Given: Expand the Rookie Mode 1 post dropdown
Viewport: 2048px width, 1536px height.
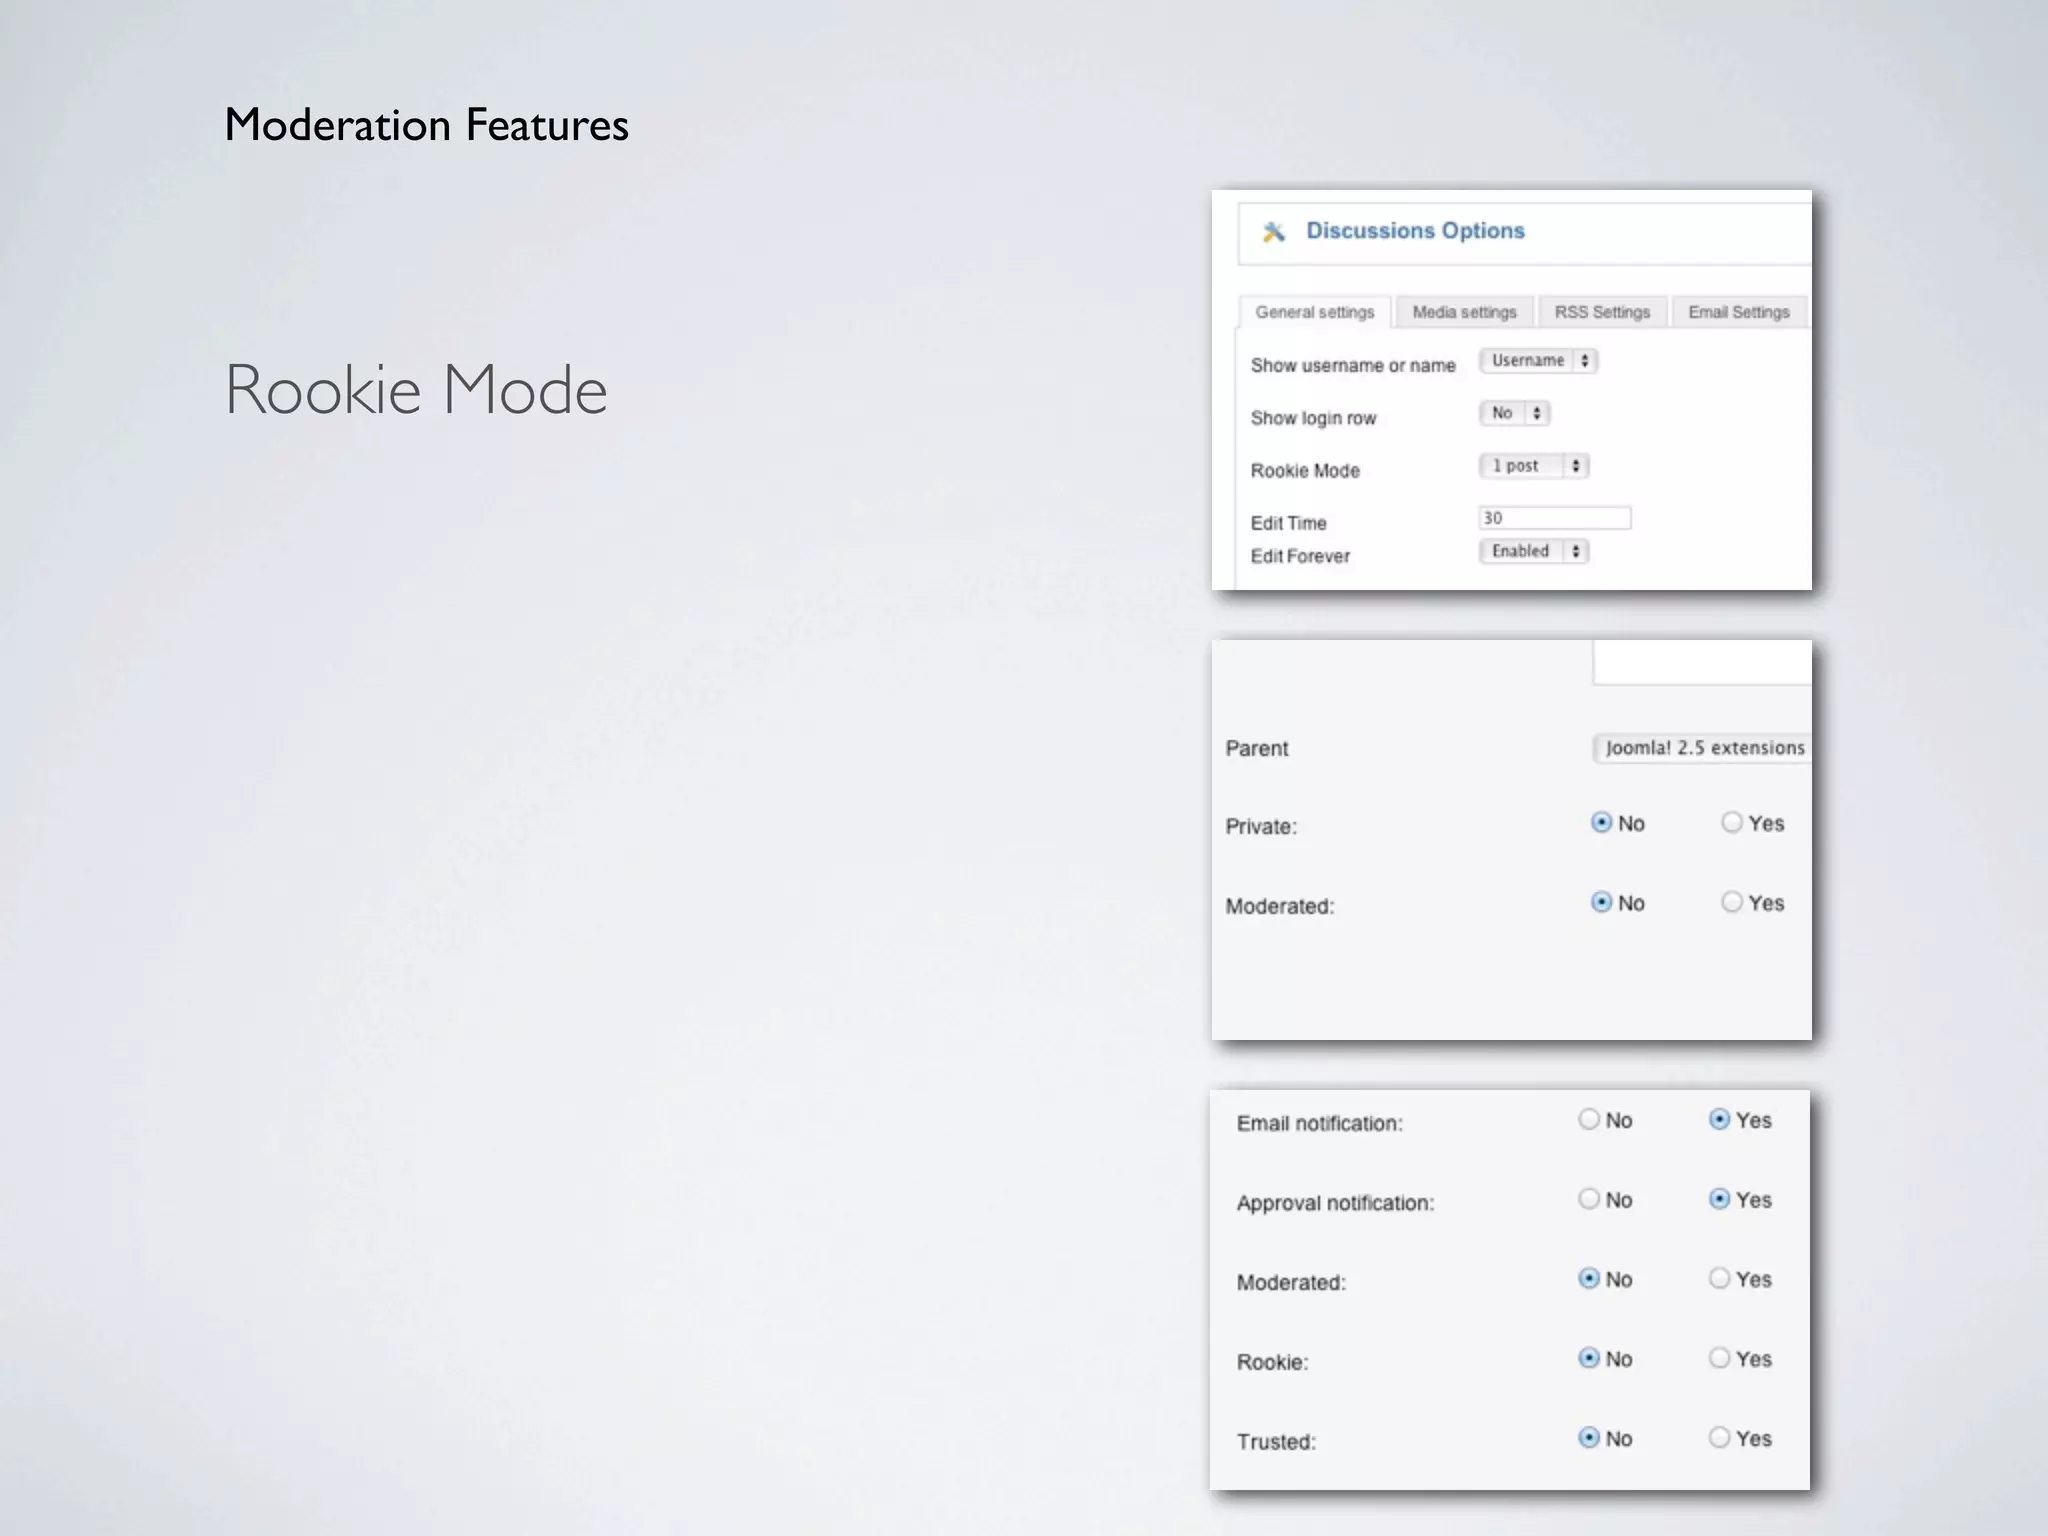Looking at the screenshot, I should tap(1534, 466).
